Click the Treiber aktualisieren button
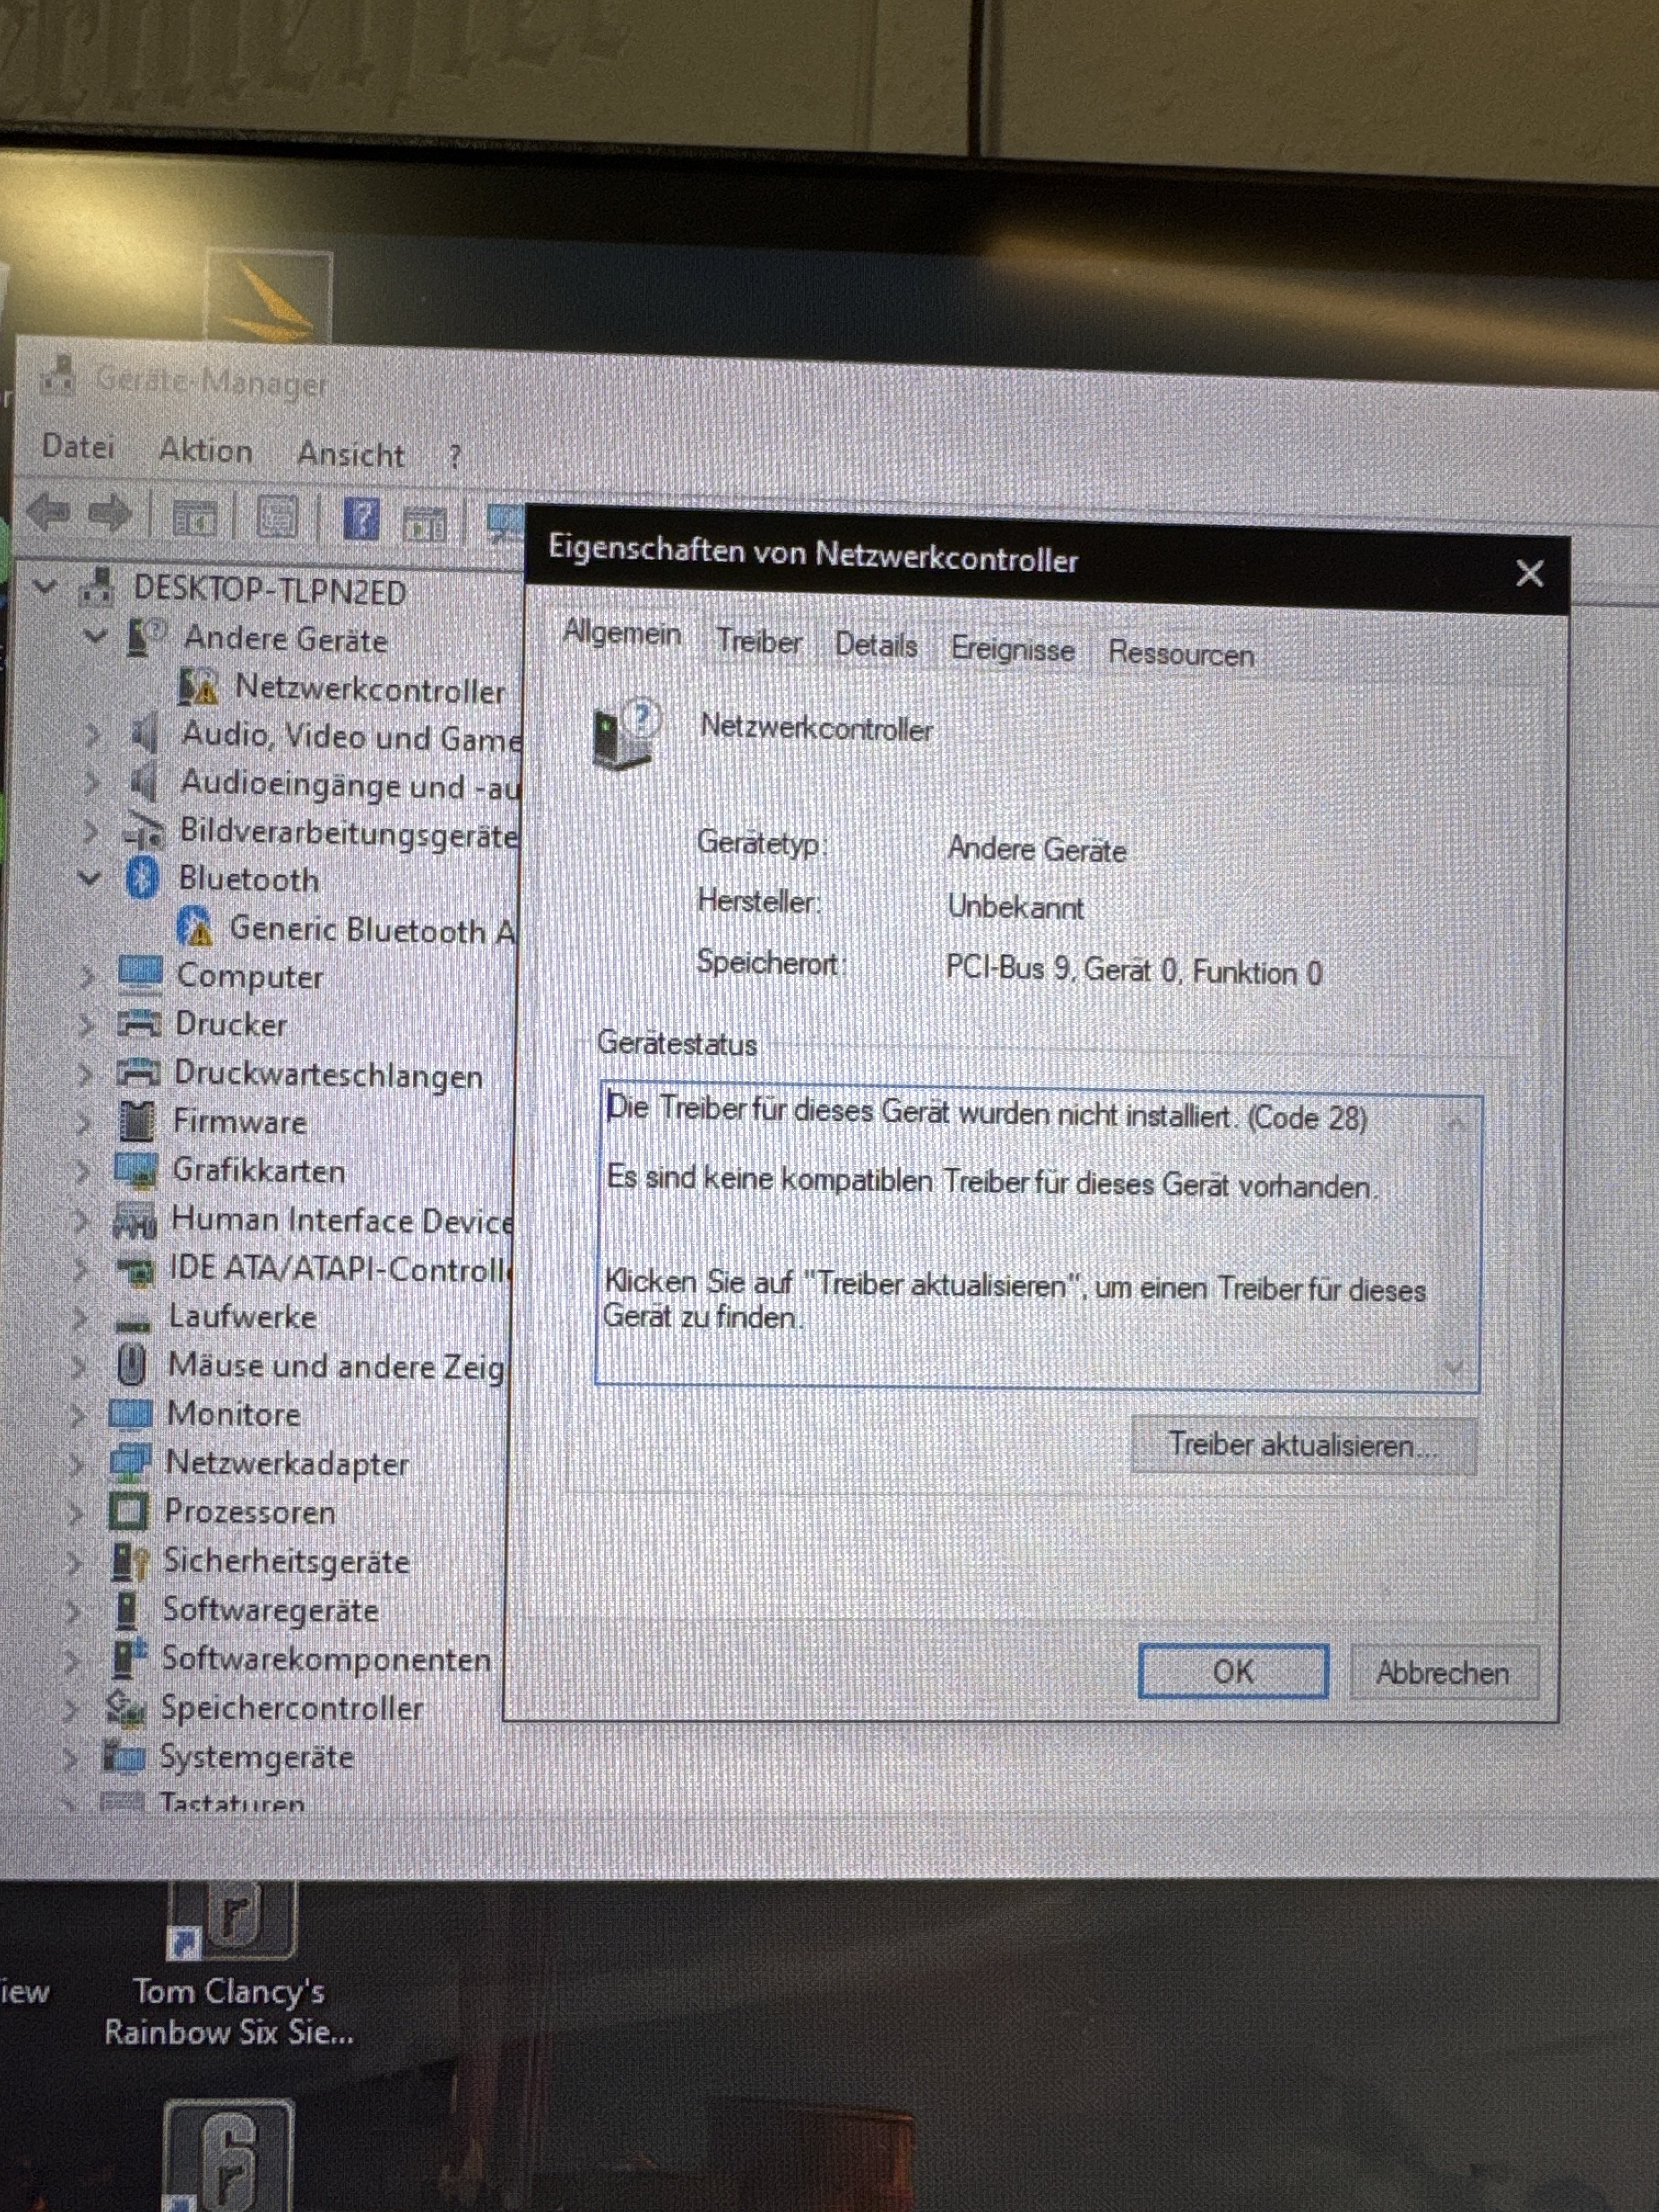This screenshot has height=2212, width=1659. point(1302,1445)
